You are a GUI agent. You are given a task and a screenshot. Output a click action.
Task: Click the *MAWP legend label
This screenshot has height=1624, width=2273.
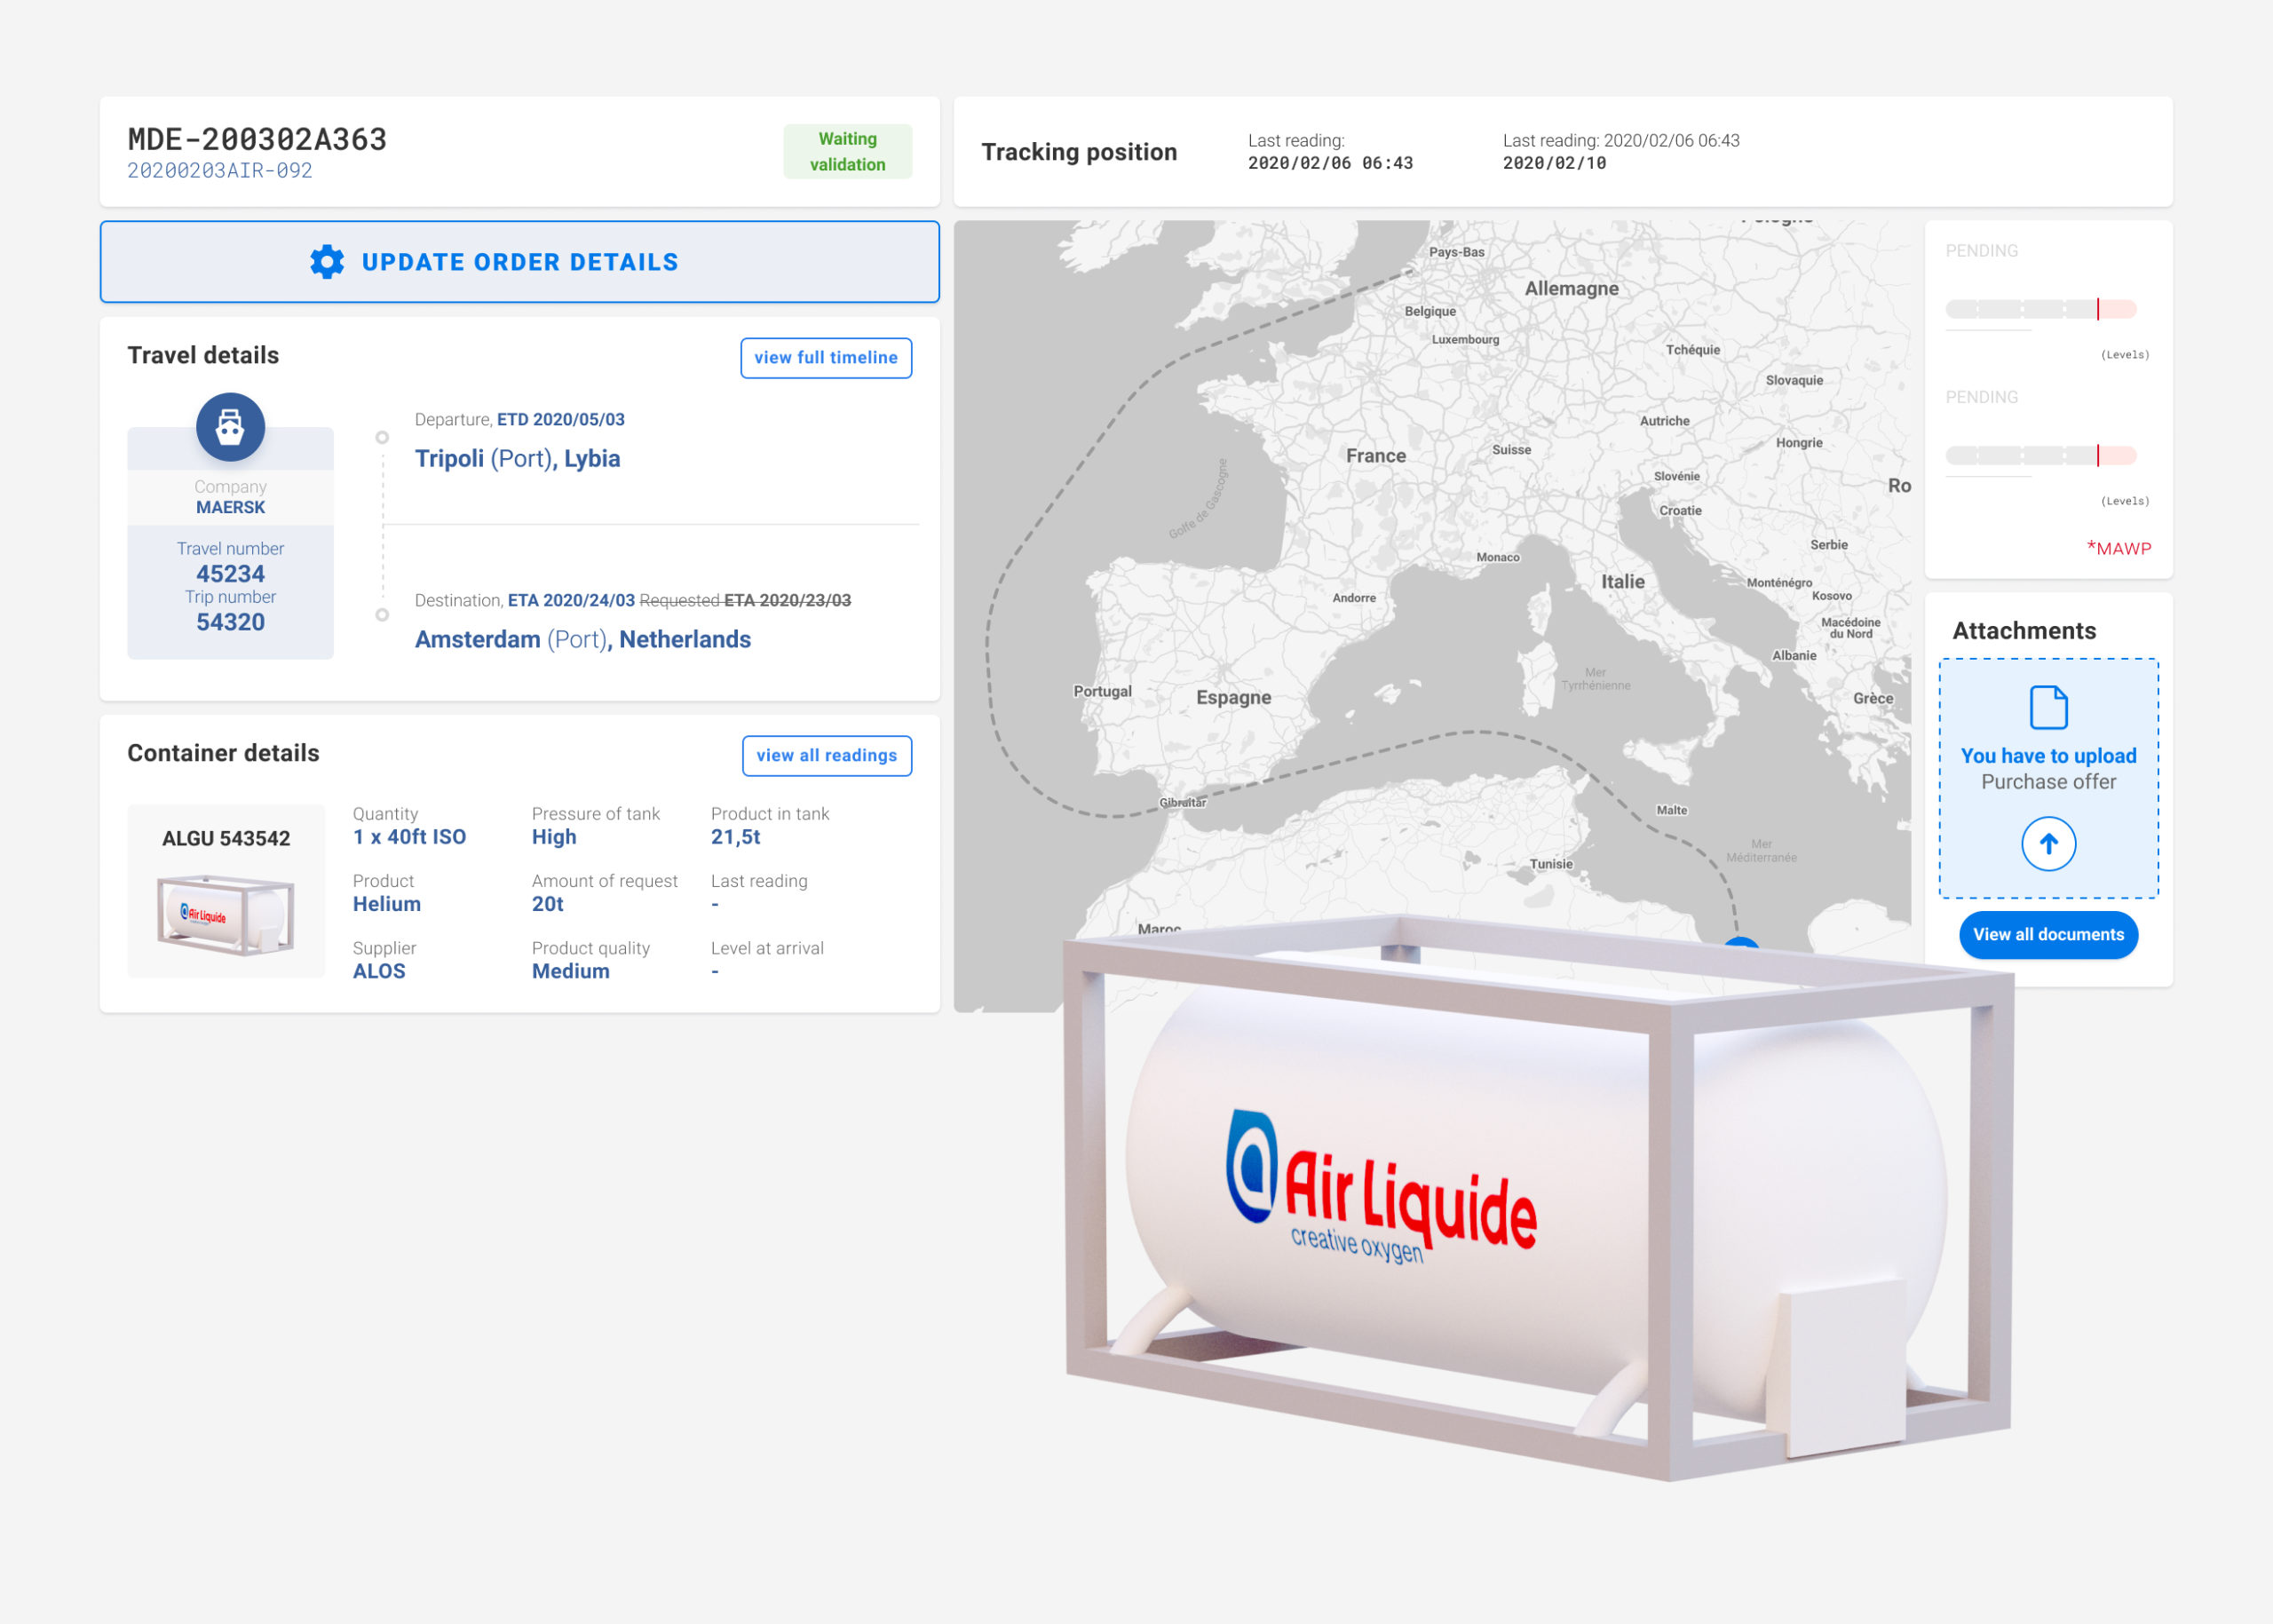pyautogui.click(x=2118, y=548)
